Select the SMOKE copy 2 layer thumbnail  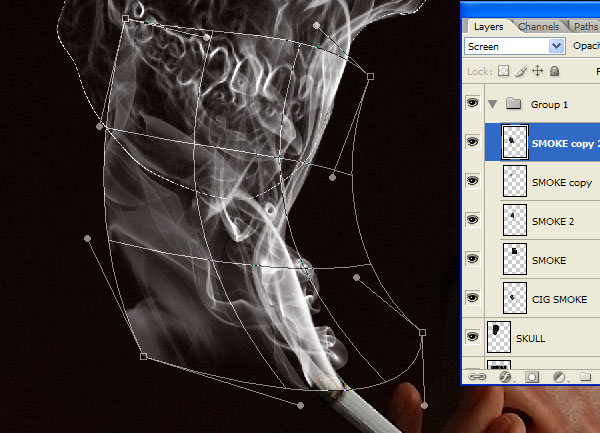(x=515, y=142)
